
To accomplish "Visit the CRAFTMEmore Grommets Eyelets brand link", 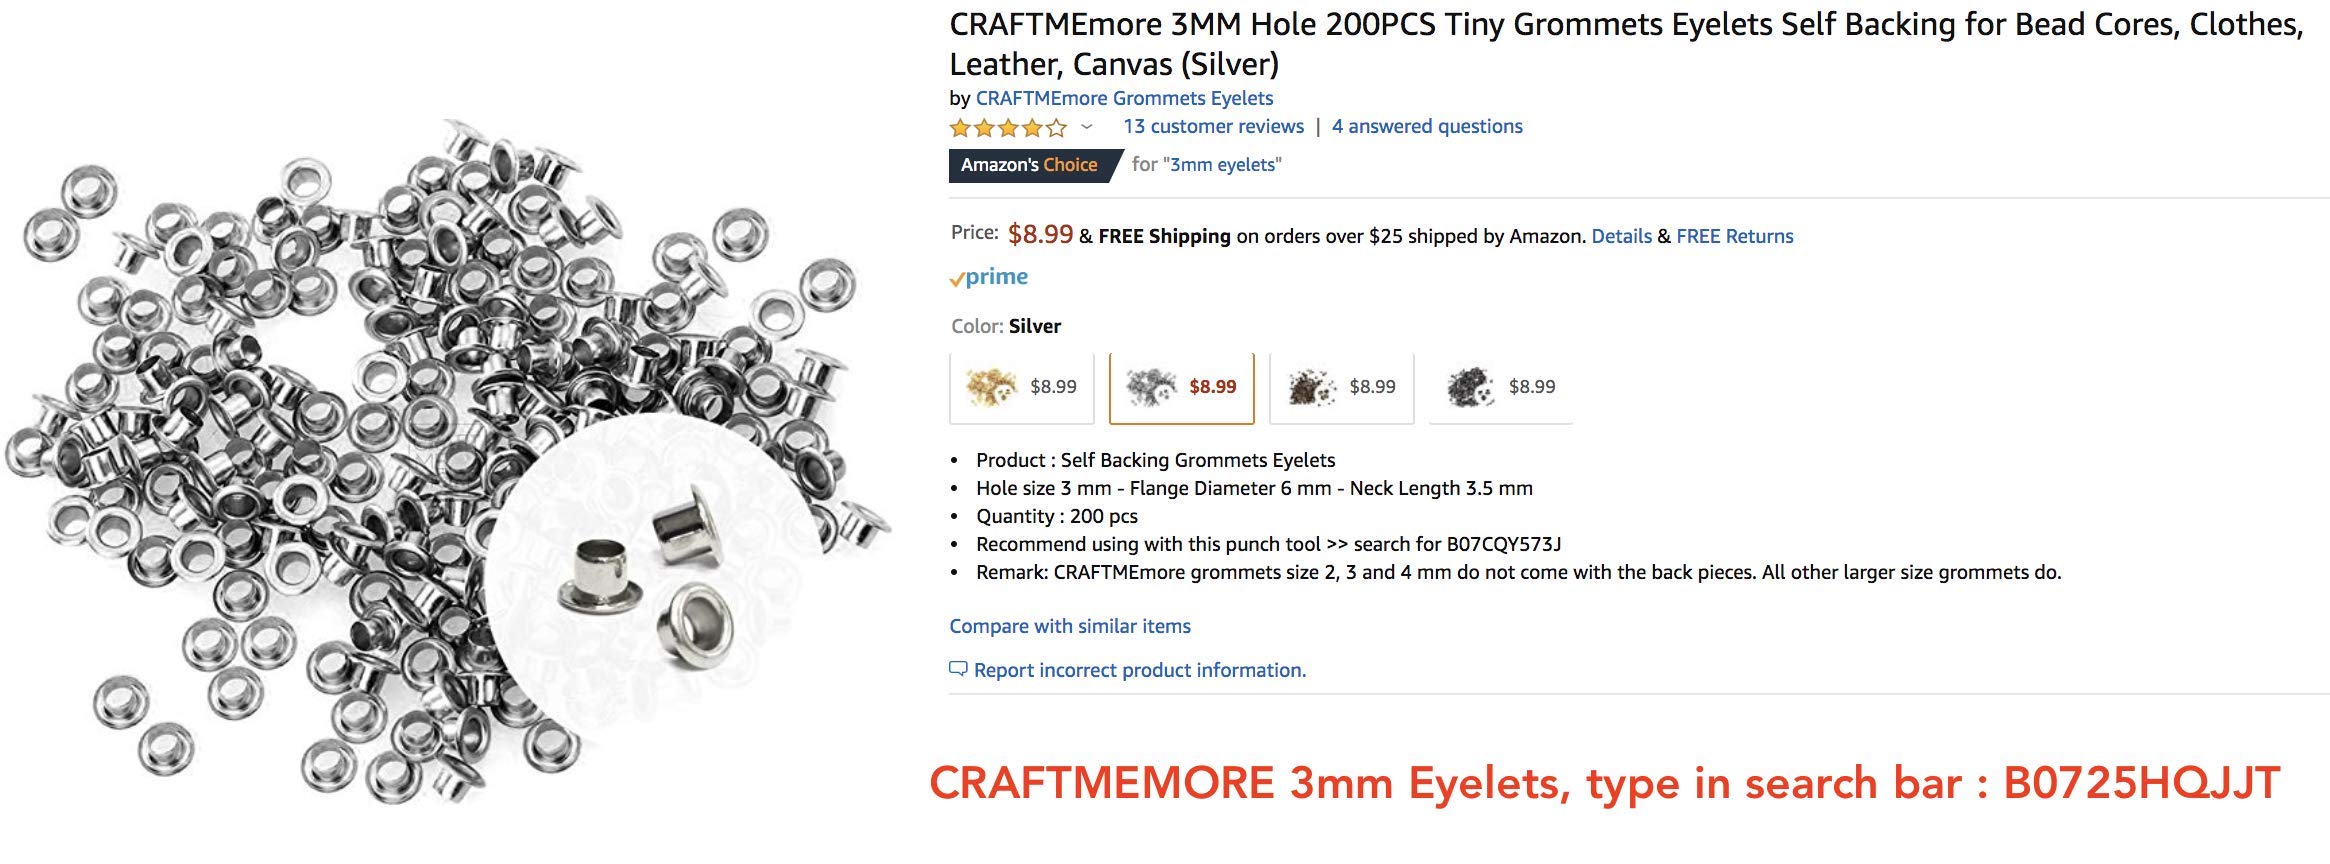I will (x=1124, y=98).
